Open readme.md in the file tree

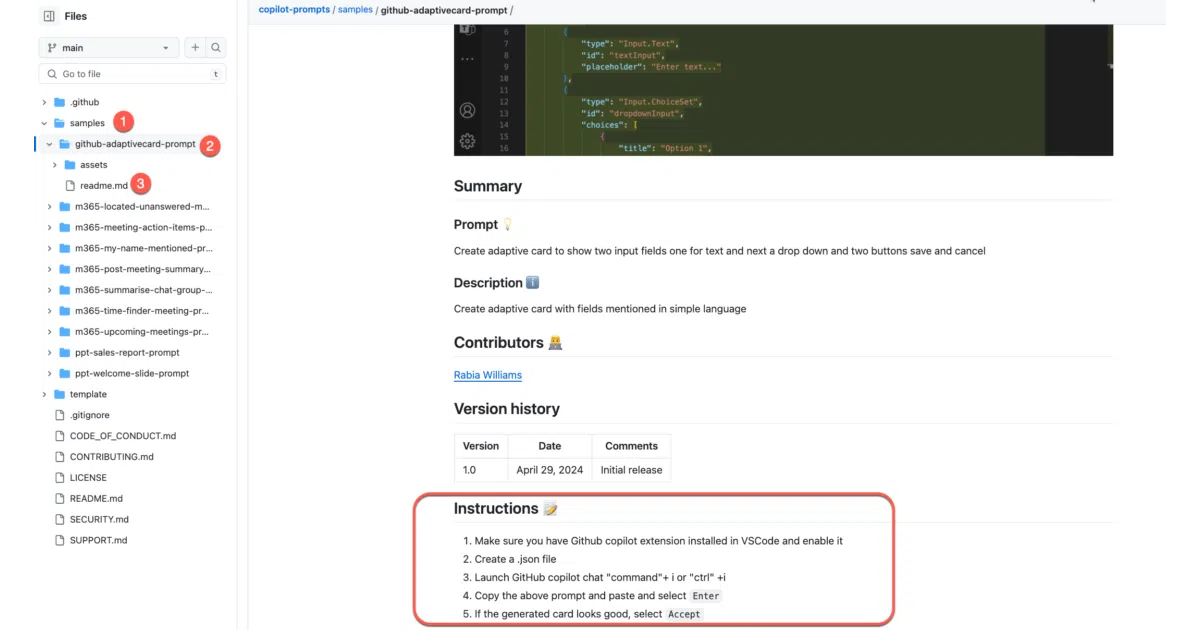click(104, 186)
